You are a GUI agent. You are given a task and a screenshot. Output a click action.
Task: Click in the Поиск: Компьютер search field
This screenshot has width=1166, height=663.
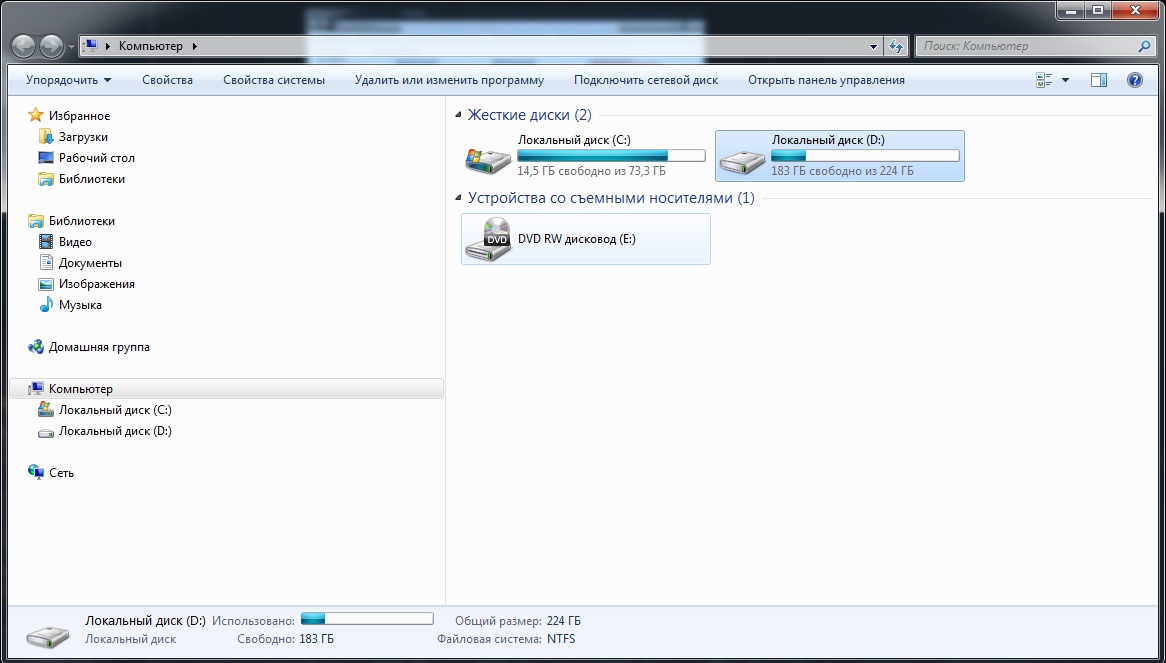pyautogui.click(x=1025, y=46)
